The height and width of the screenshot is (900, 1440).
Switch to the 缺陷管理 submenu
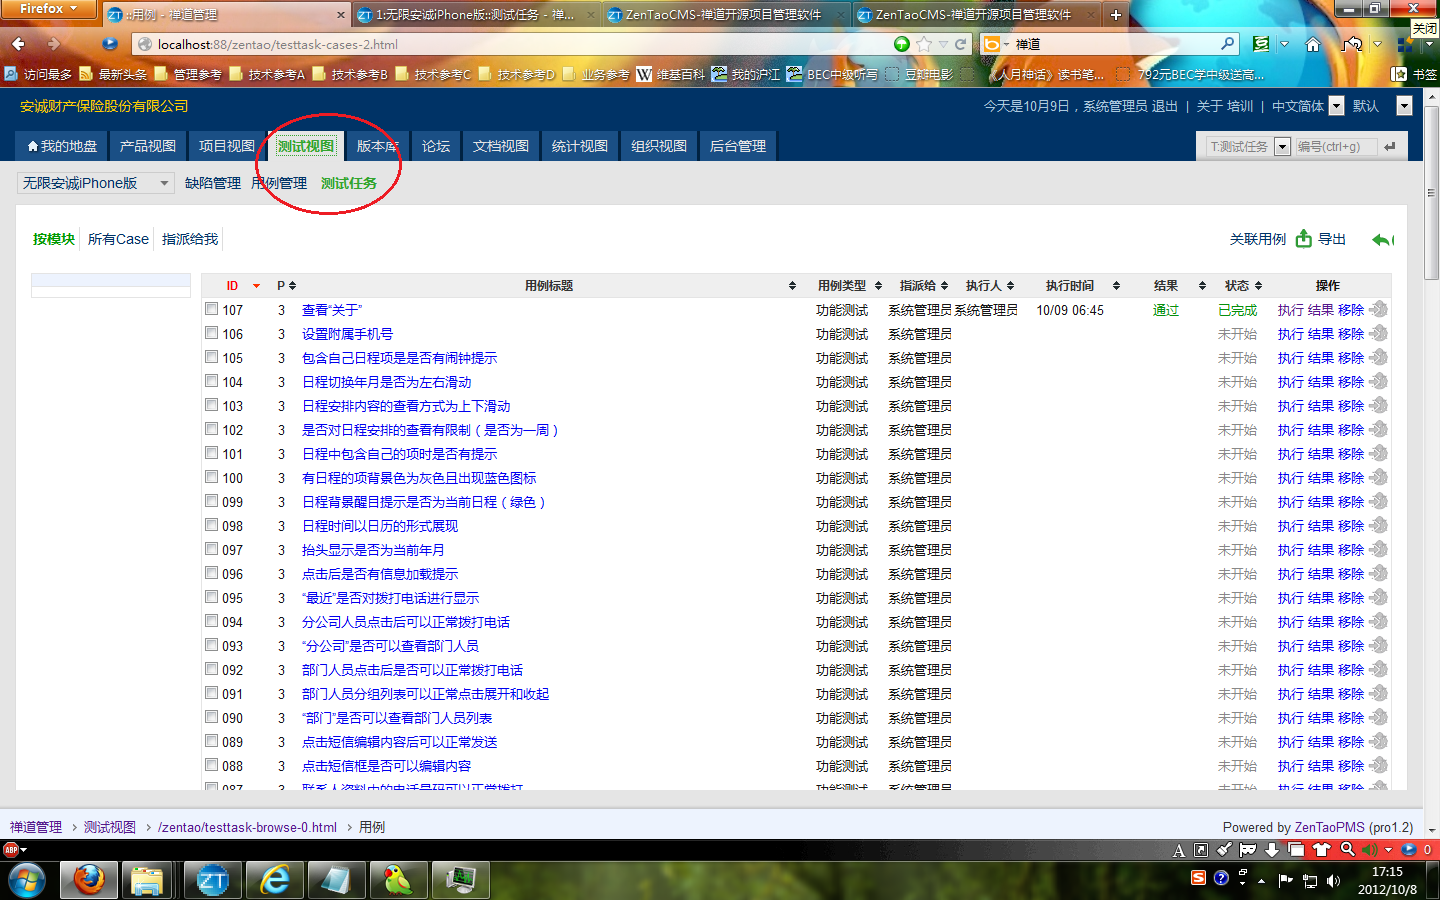(x=213, y=183)
